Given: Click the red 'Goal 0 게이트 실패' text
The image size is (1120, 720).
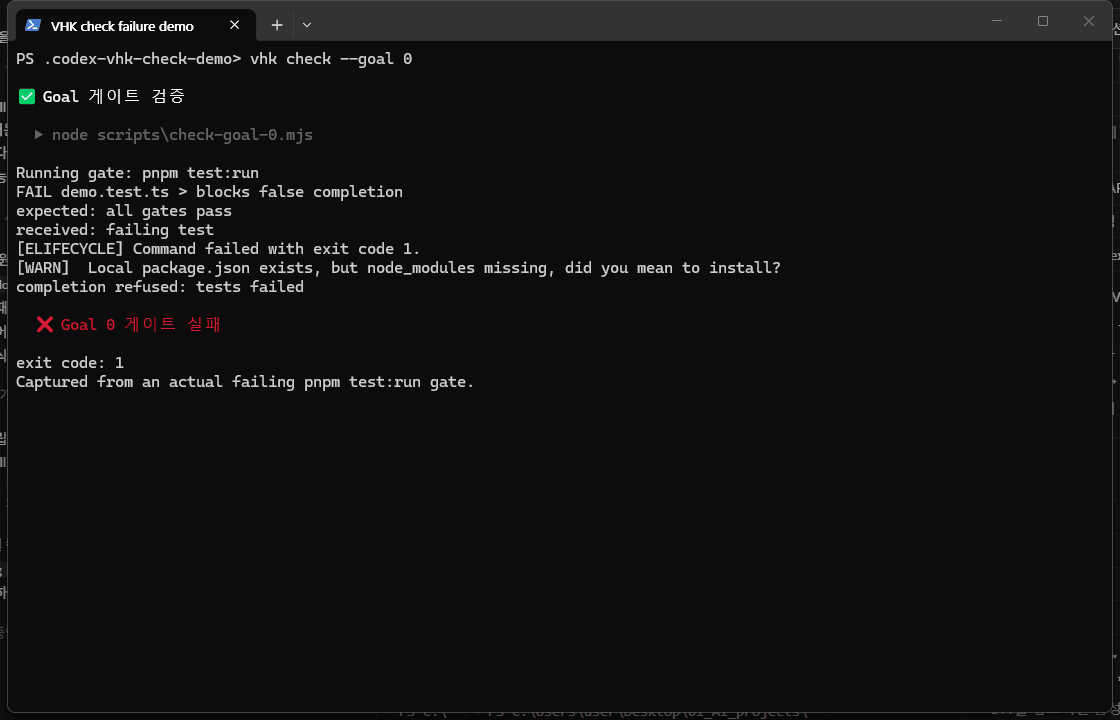Looking at the screenshot, I should pyautogui.click(x=141, y=324).
